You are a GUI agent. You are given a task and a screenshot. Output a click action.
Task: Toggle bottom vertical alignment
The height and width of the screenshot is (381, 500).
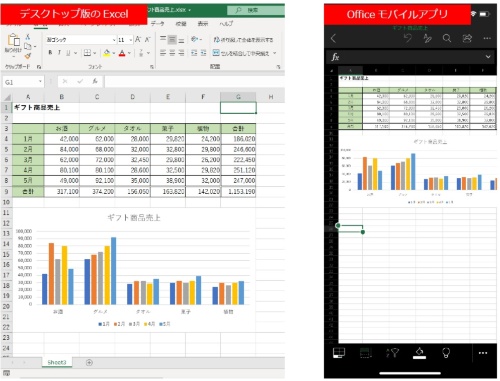pos(181,40)
